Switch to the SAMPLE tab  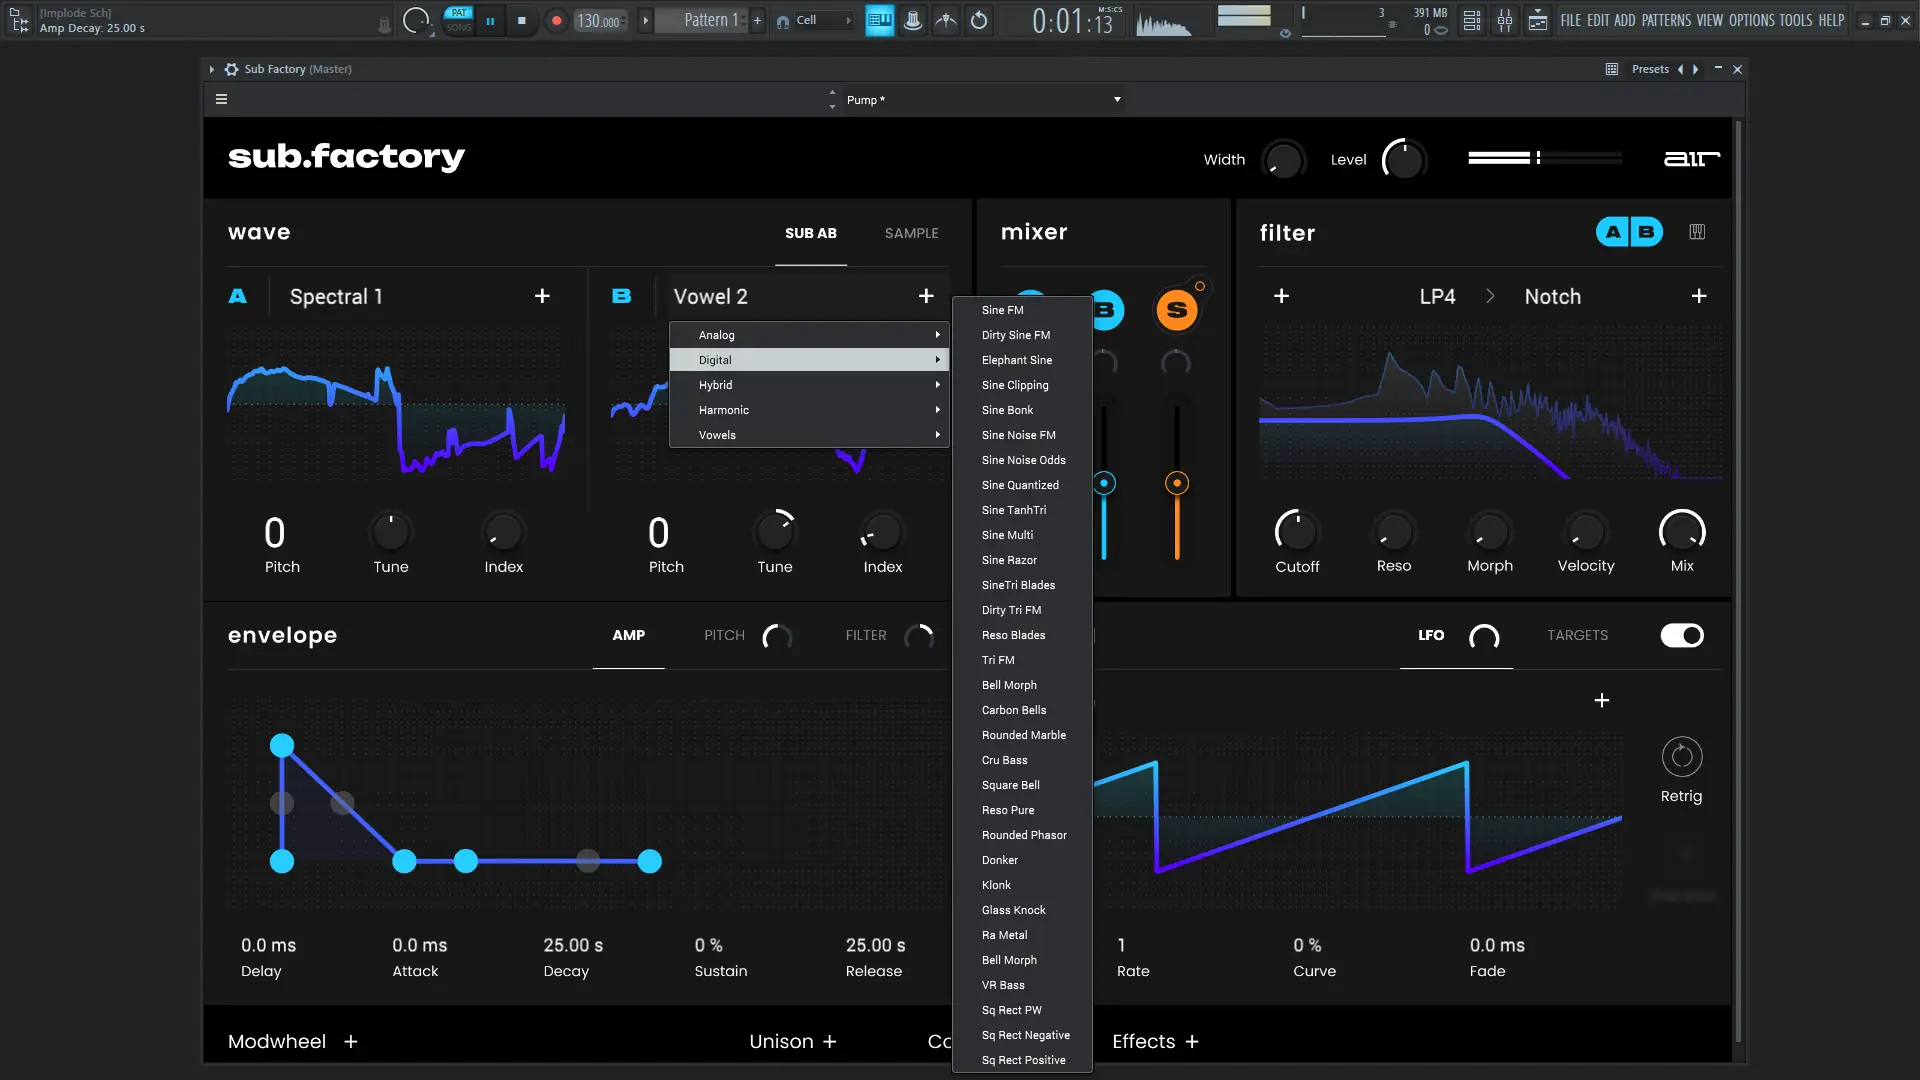click(910, 233)
